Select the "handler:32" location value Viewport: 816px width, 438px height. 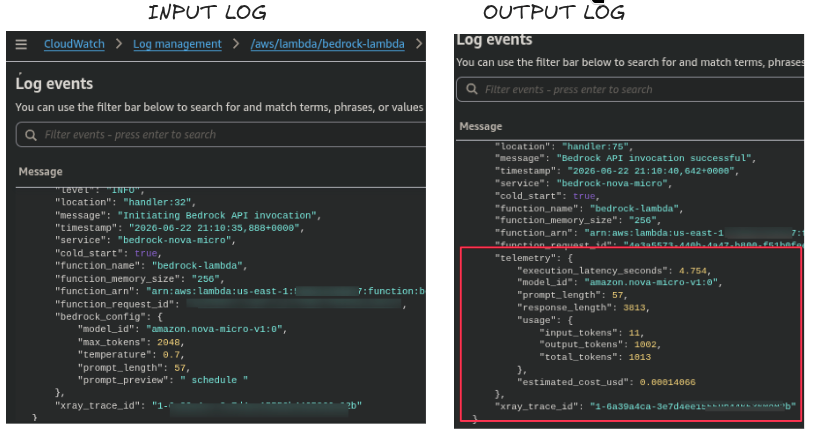[x=159, y=202]
